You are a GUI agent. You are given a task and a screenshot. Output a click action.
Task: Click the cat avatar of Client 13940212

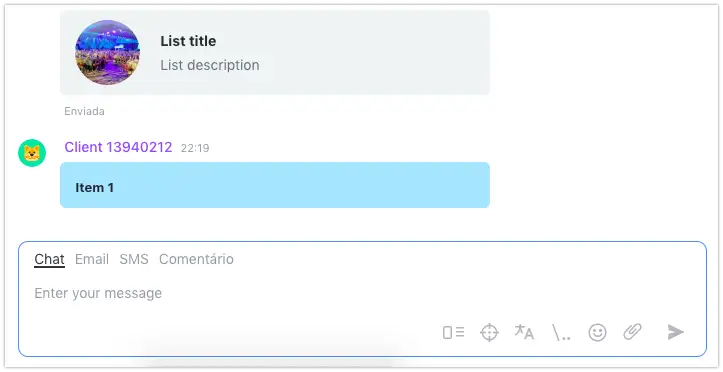click(32, 153)
